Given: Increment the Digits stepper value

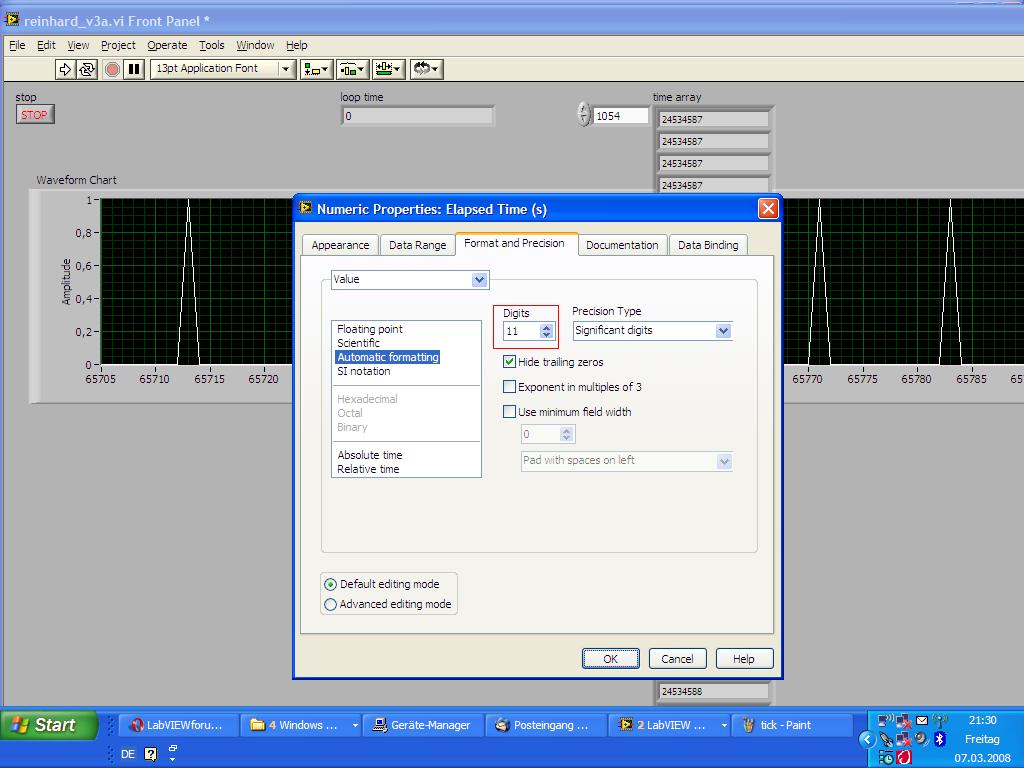Looking at the screenshot, I should pyautogui.click(x=546, y=326).
